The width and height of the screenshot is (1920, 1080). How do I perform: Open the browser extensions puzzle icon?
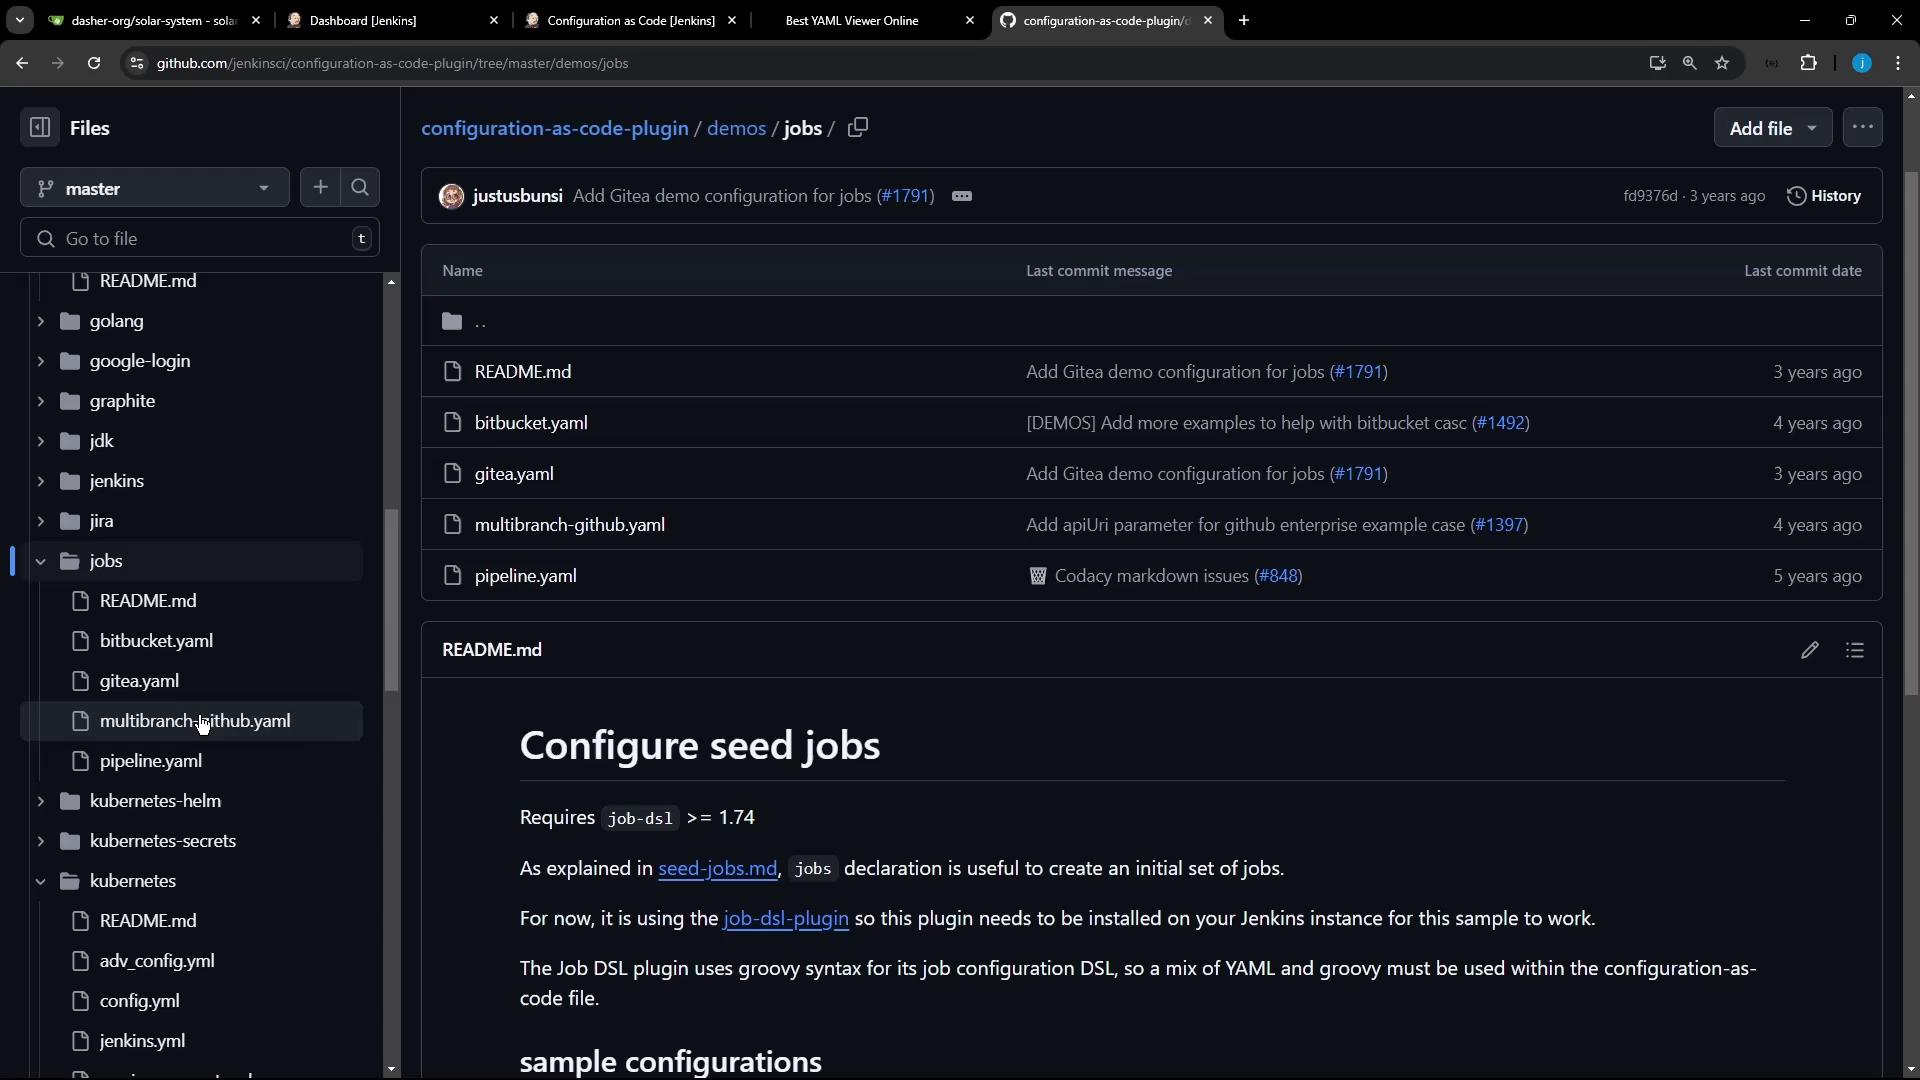pyautogui.click(x=1808, y=63)
